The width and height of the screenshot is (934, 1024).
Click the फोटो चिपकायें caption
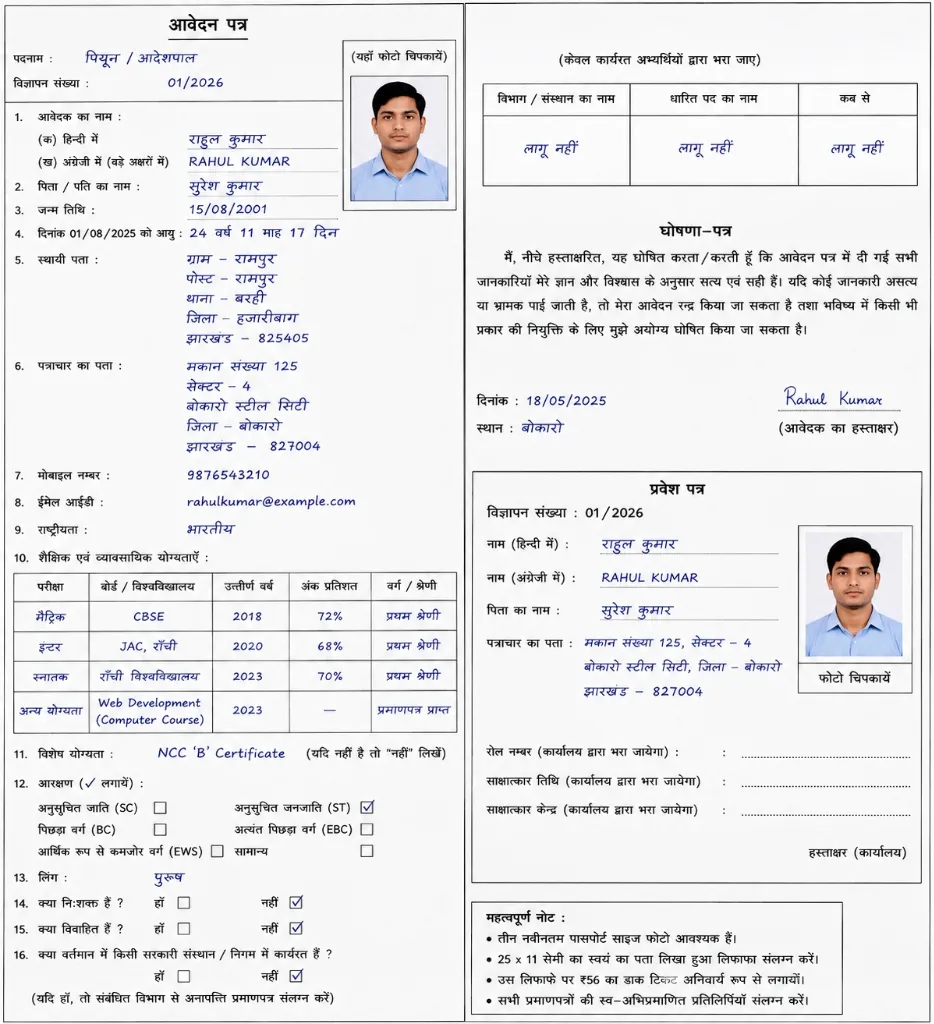[x=854, y=678]
